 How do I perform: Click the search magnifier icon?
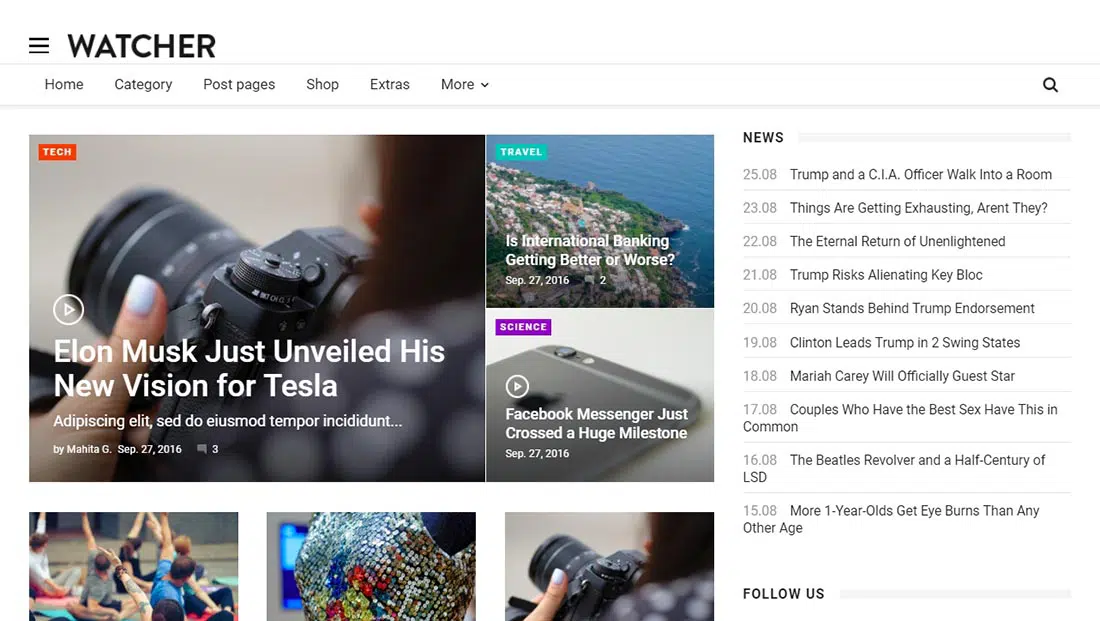pyautogui.click(x=1050, y=85)
